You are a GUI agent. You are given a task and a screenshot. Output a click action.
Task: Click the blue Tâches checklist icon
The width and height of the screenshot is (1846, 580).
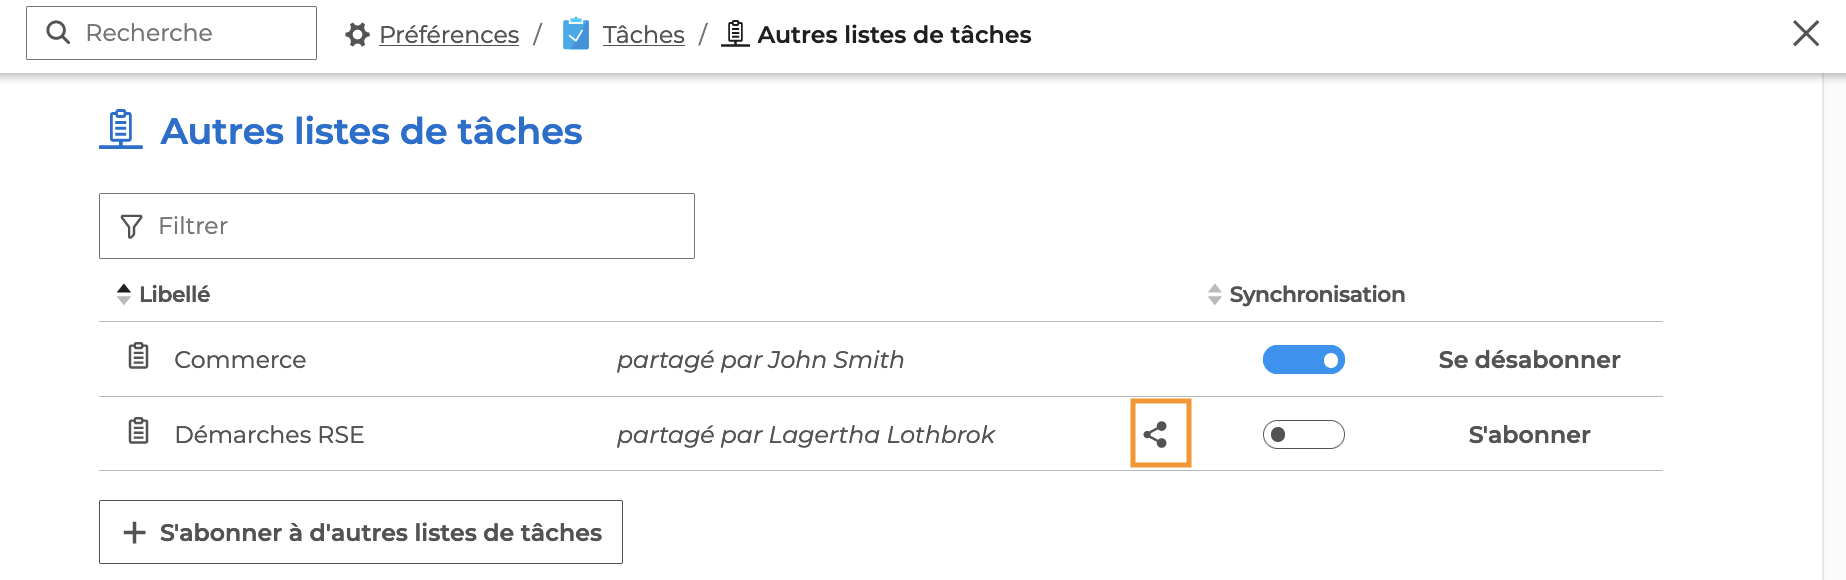coord(576,34)
